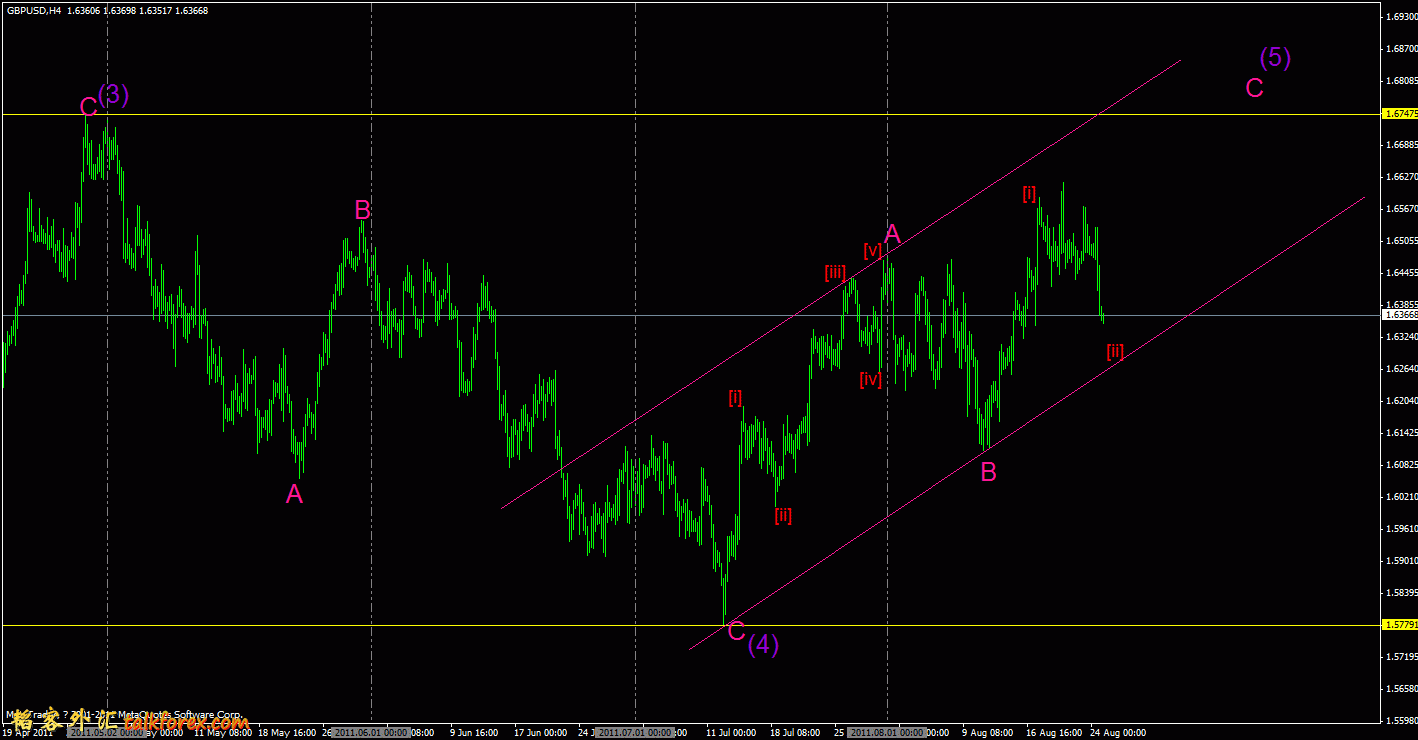Viewport: 1418px width, 740px height.
Task: Click the pink C label beside (3)
Action: click(88, 105)
